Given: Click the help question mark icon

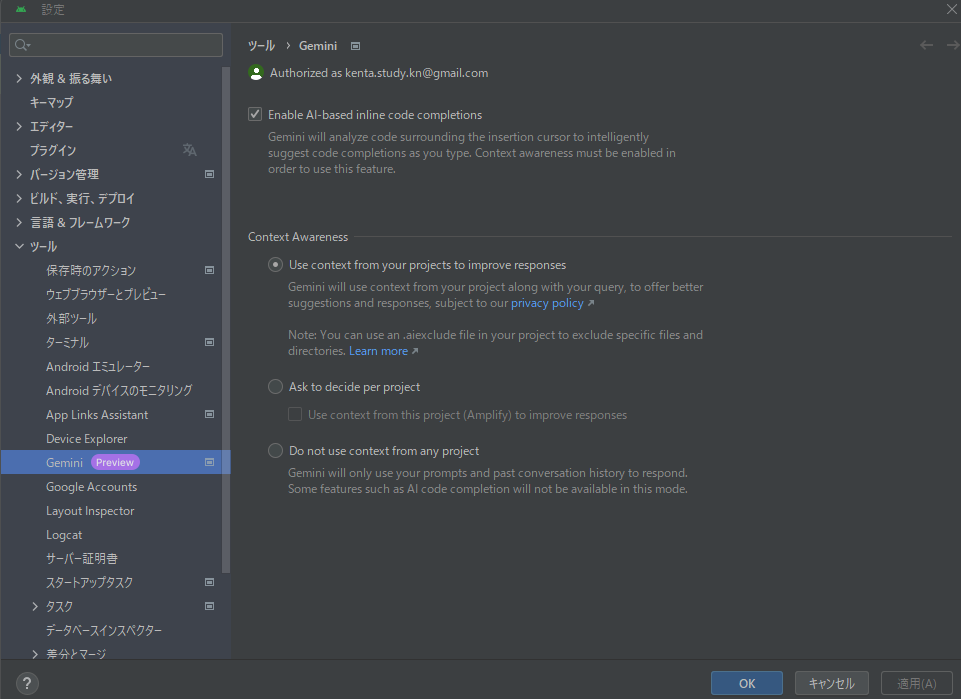Looking at the screenshot, I should [28, 683].
